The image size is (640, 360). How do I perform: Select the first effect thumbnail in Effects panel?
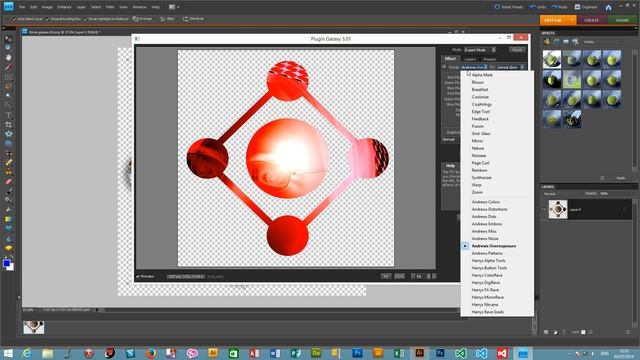tap(552, 59)
